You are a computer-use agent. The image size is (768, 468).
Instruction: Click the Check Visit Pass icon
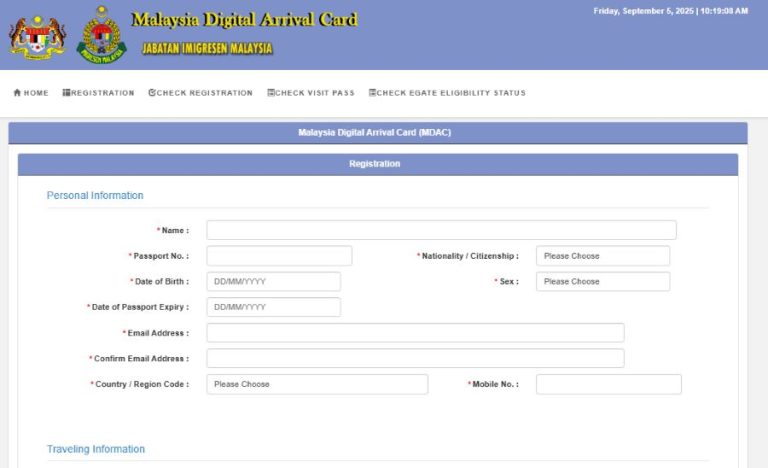click(271, 93)
